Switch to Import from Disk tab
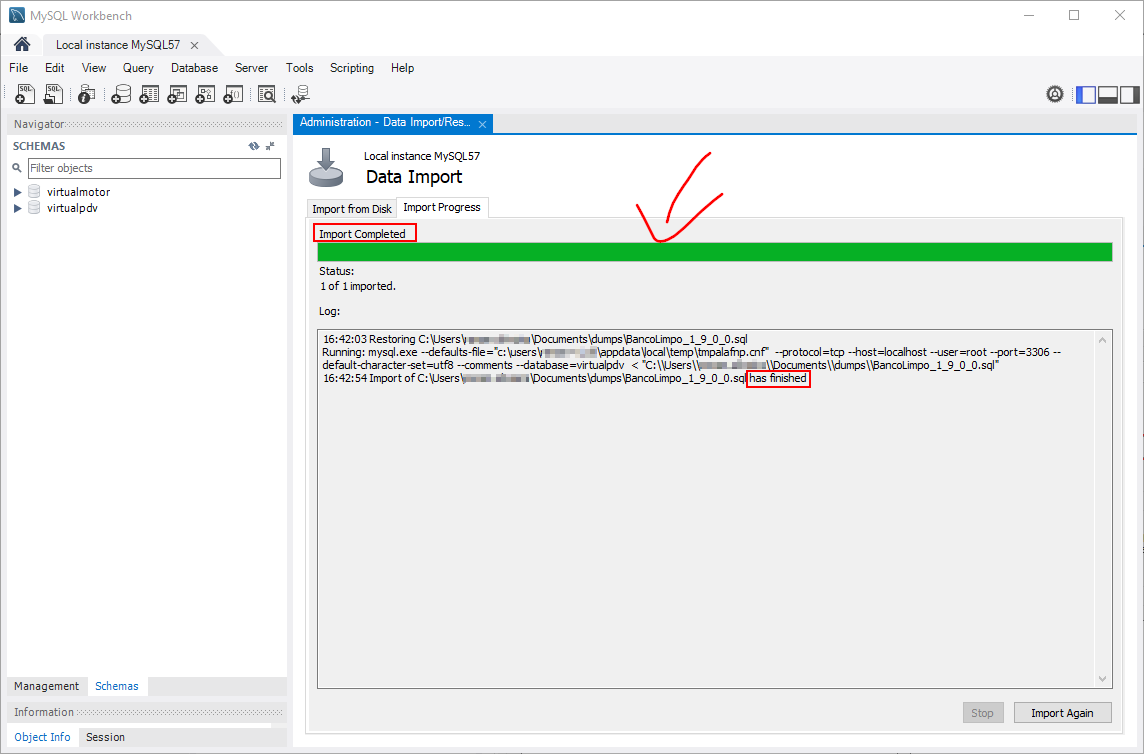1144x754 pixels. click(x=352, y=209)
